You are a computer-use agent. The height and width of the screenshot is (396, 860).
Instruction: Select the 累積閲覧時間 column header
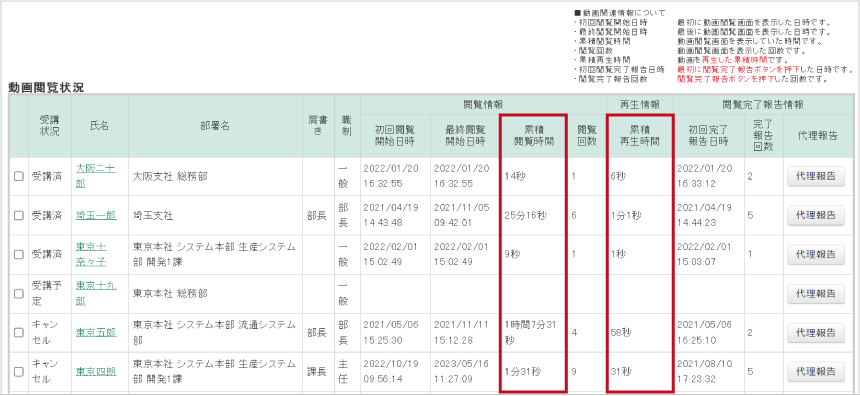[533, 136]
